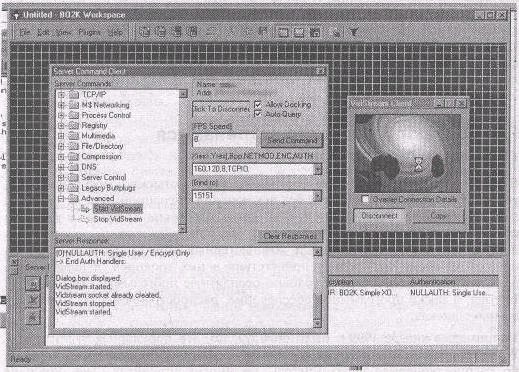Click the third toolbar icon right of Help
519x372 pixels.
tap(177, 32)
